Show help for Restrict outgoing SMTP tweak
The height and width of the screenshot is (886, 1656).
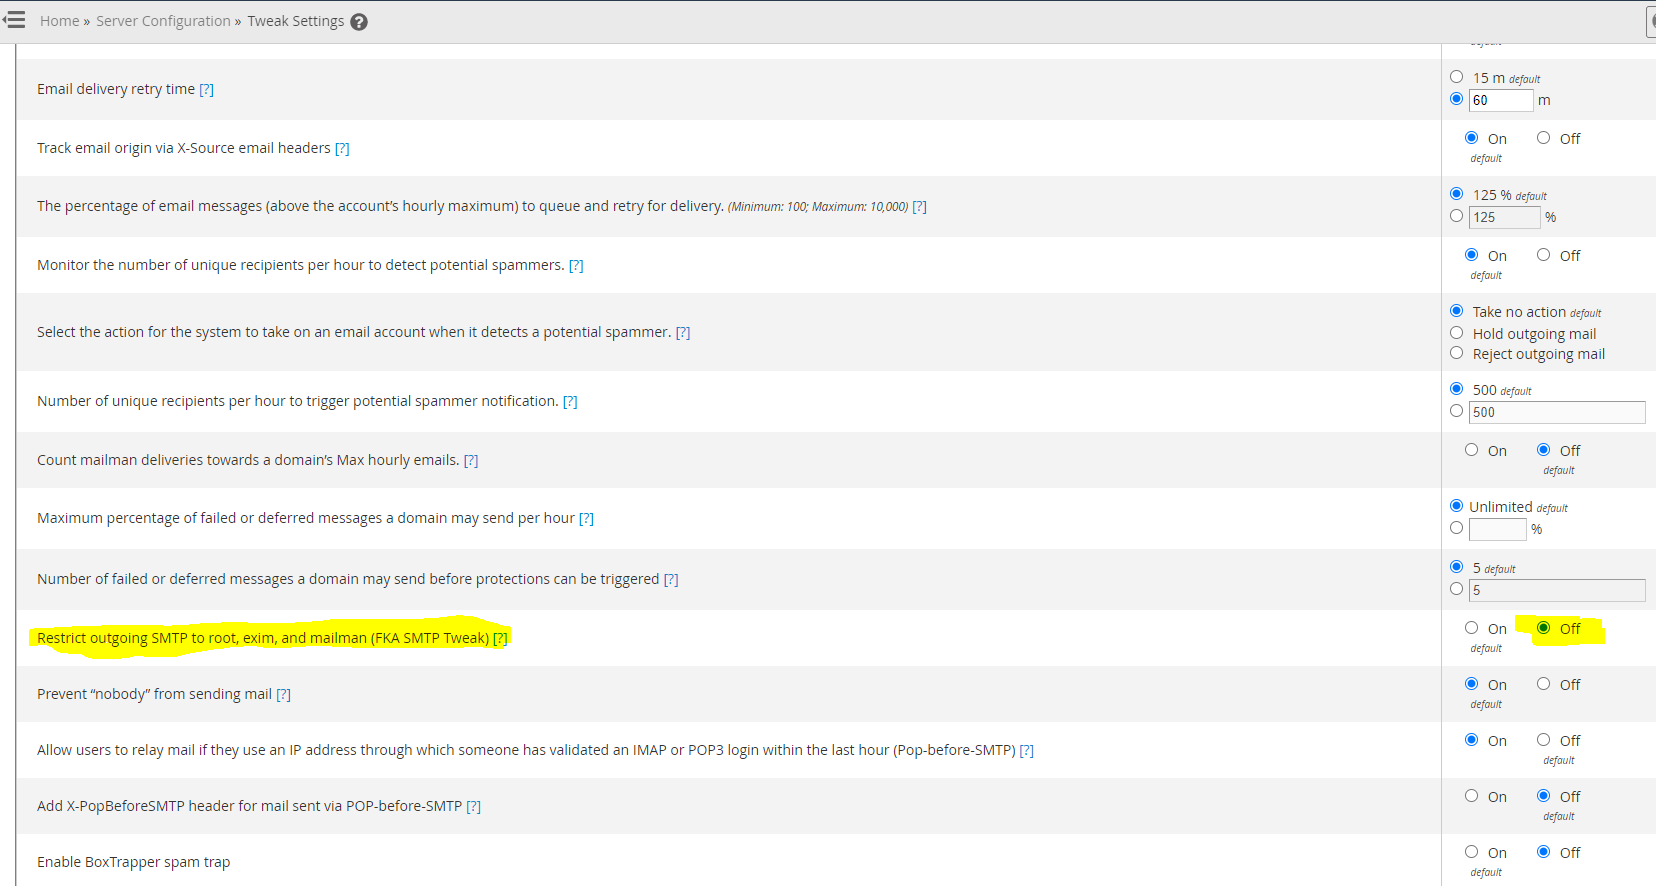[500, 638]
